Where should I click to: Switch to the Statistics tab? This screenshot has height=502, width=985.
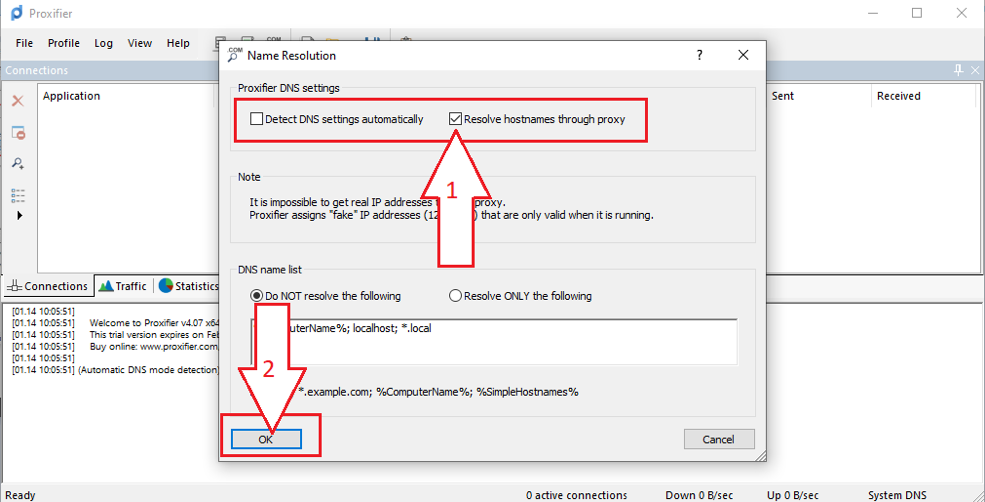tap(187, 286)
